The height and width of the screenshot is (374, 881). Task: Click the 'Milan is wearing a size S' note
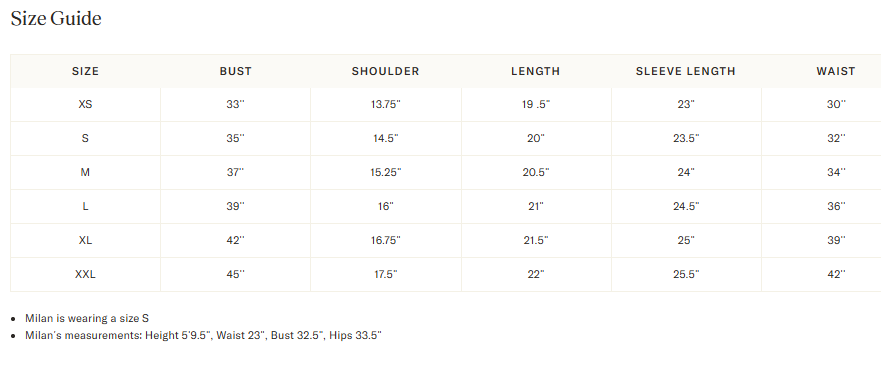point(87,318)
